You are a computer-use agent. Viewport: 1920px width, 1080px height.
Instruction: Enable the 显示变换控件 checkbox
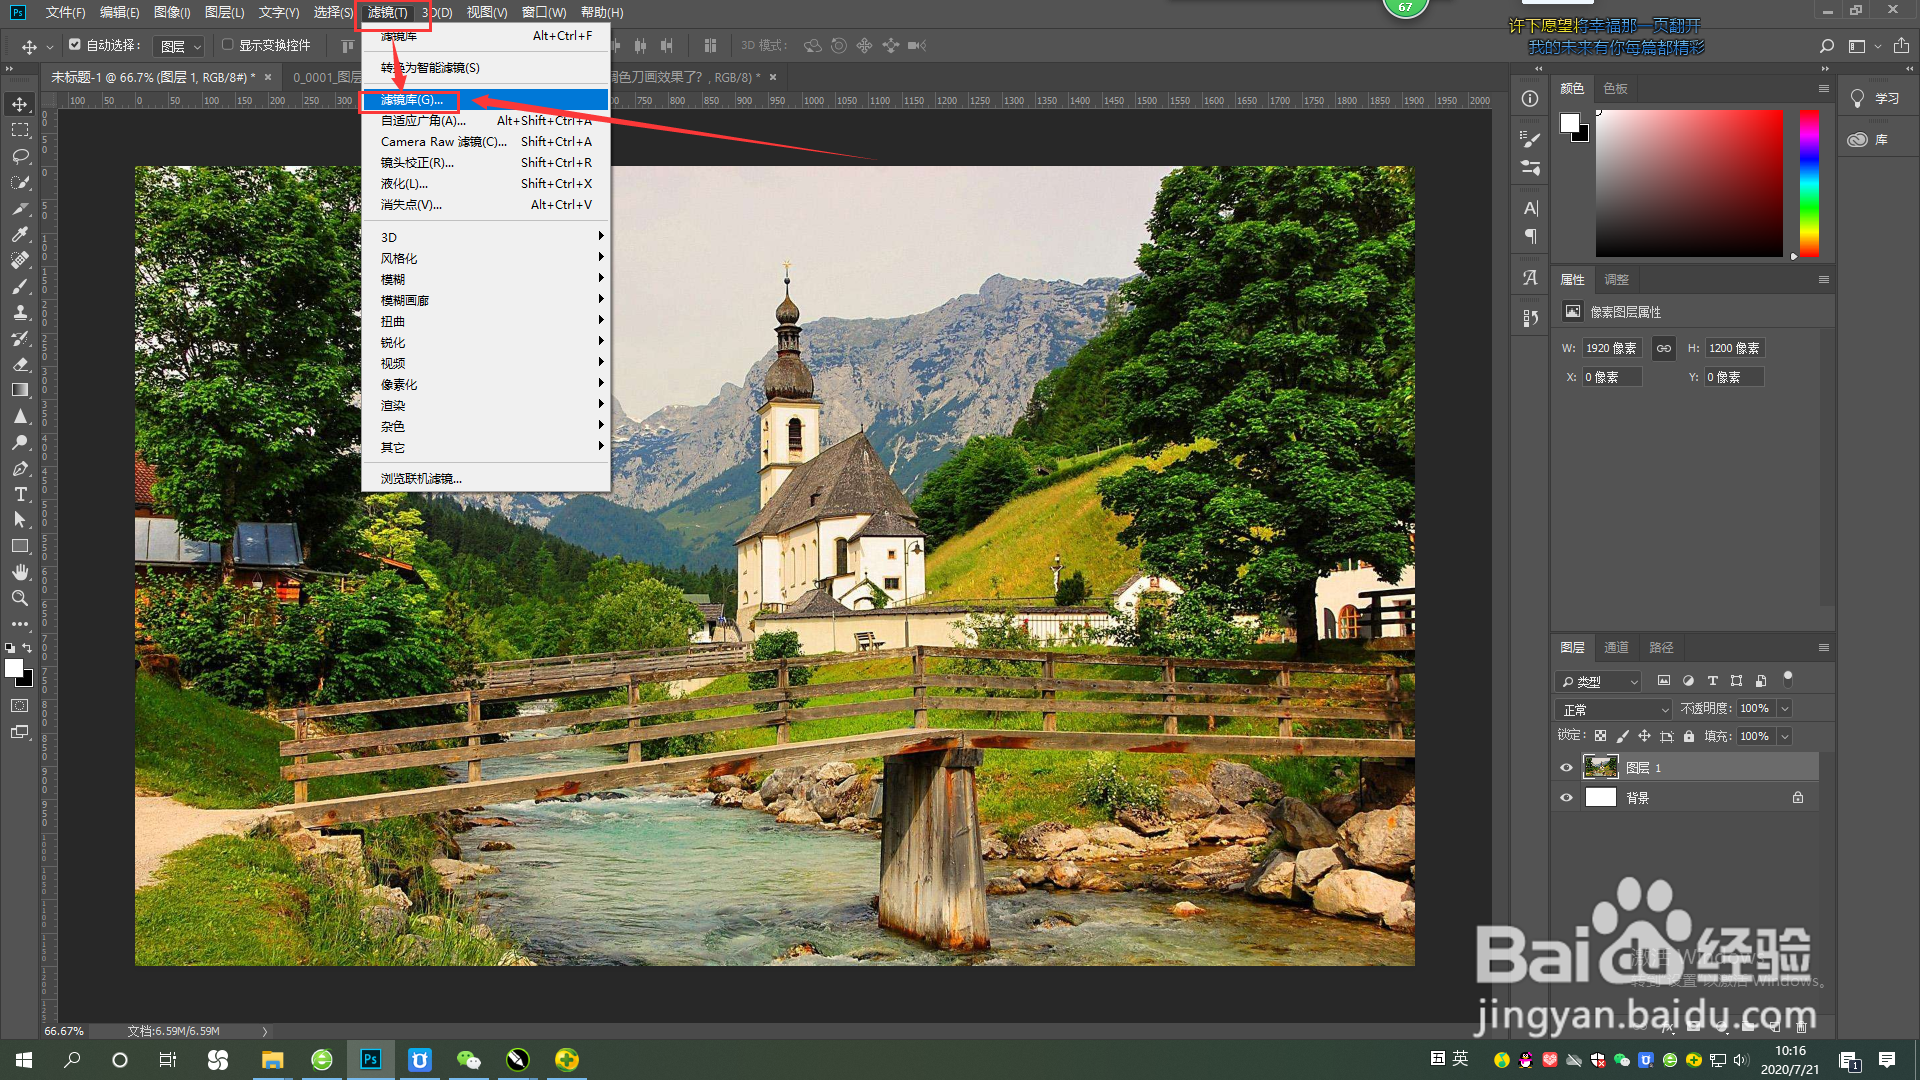(x=228, y=45)
